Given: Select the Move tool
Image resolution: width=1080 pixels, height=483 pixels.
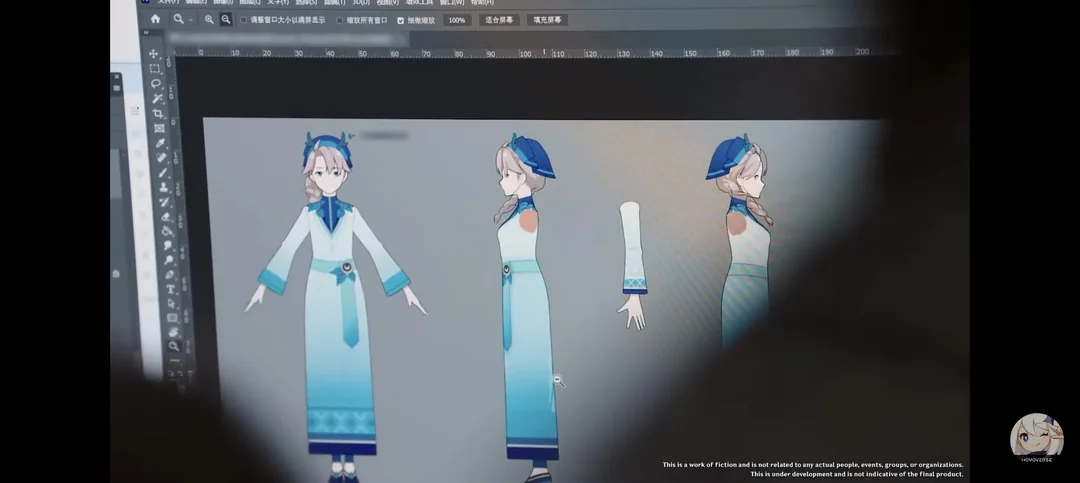Looking at the screenshot, I should click(154, 54).
